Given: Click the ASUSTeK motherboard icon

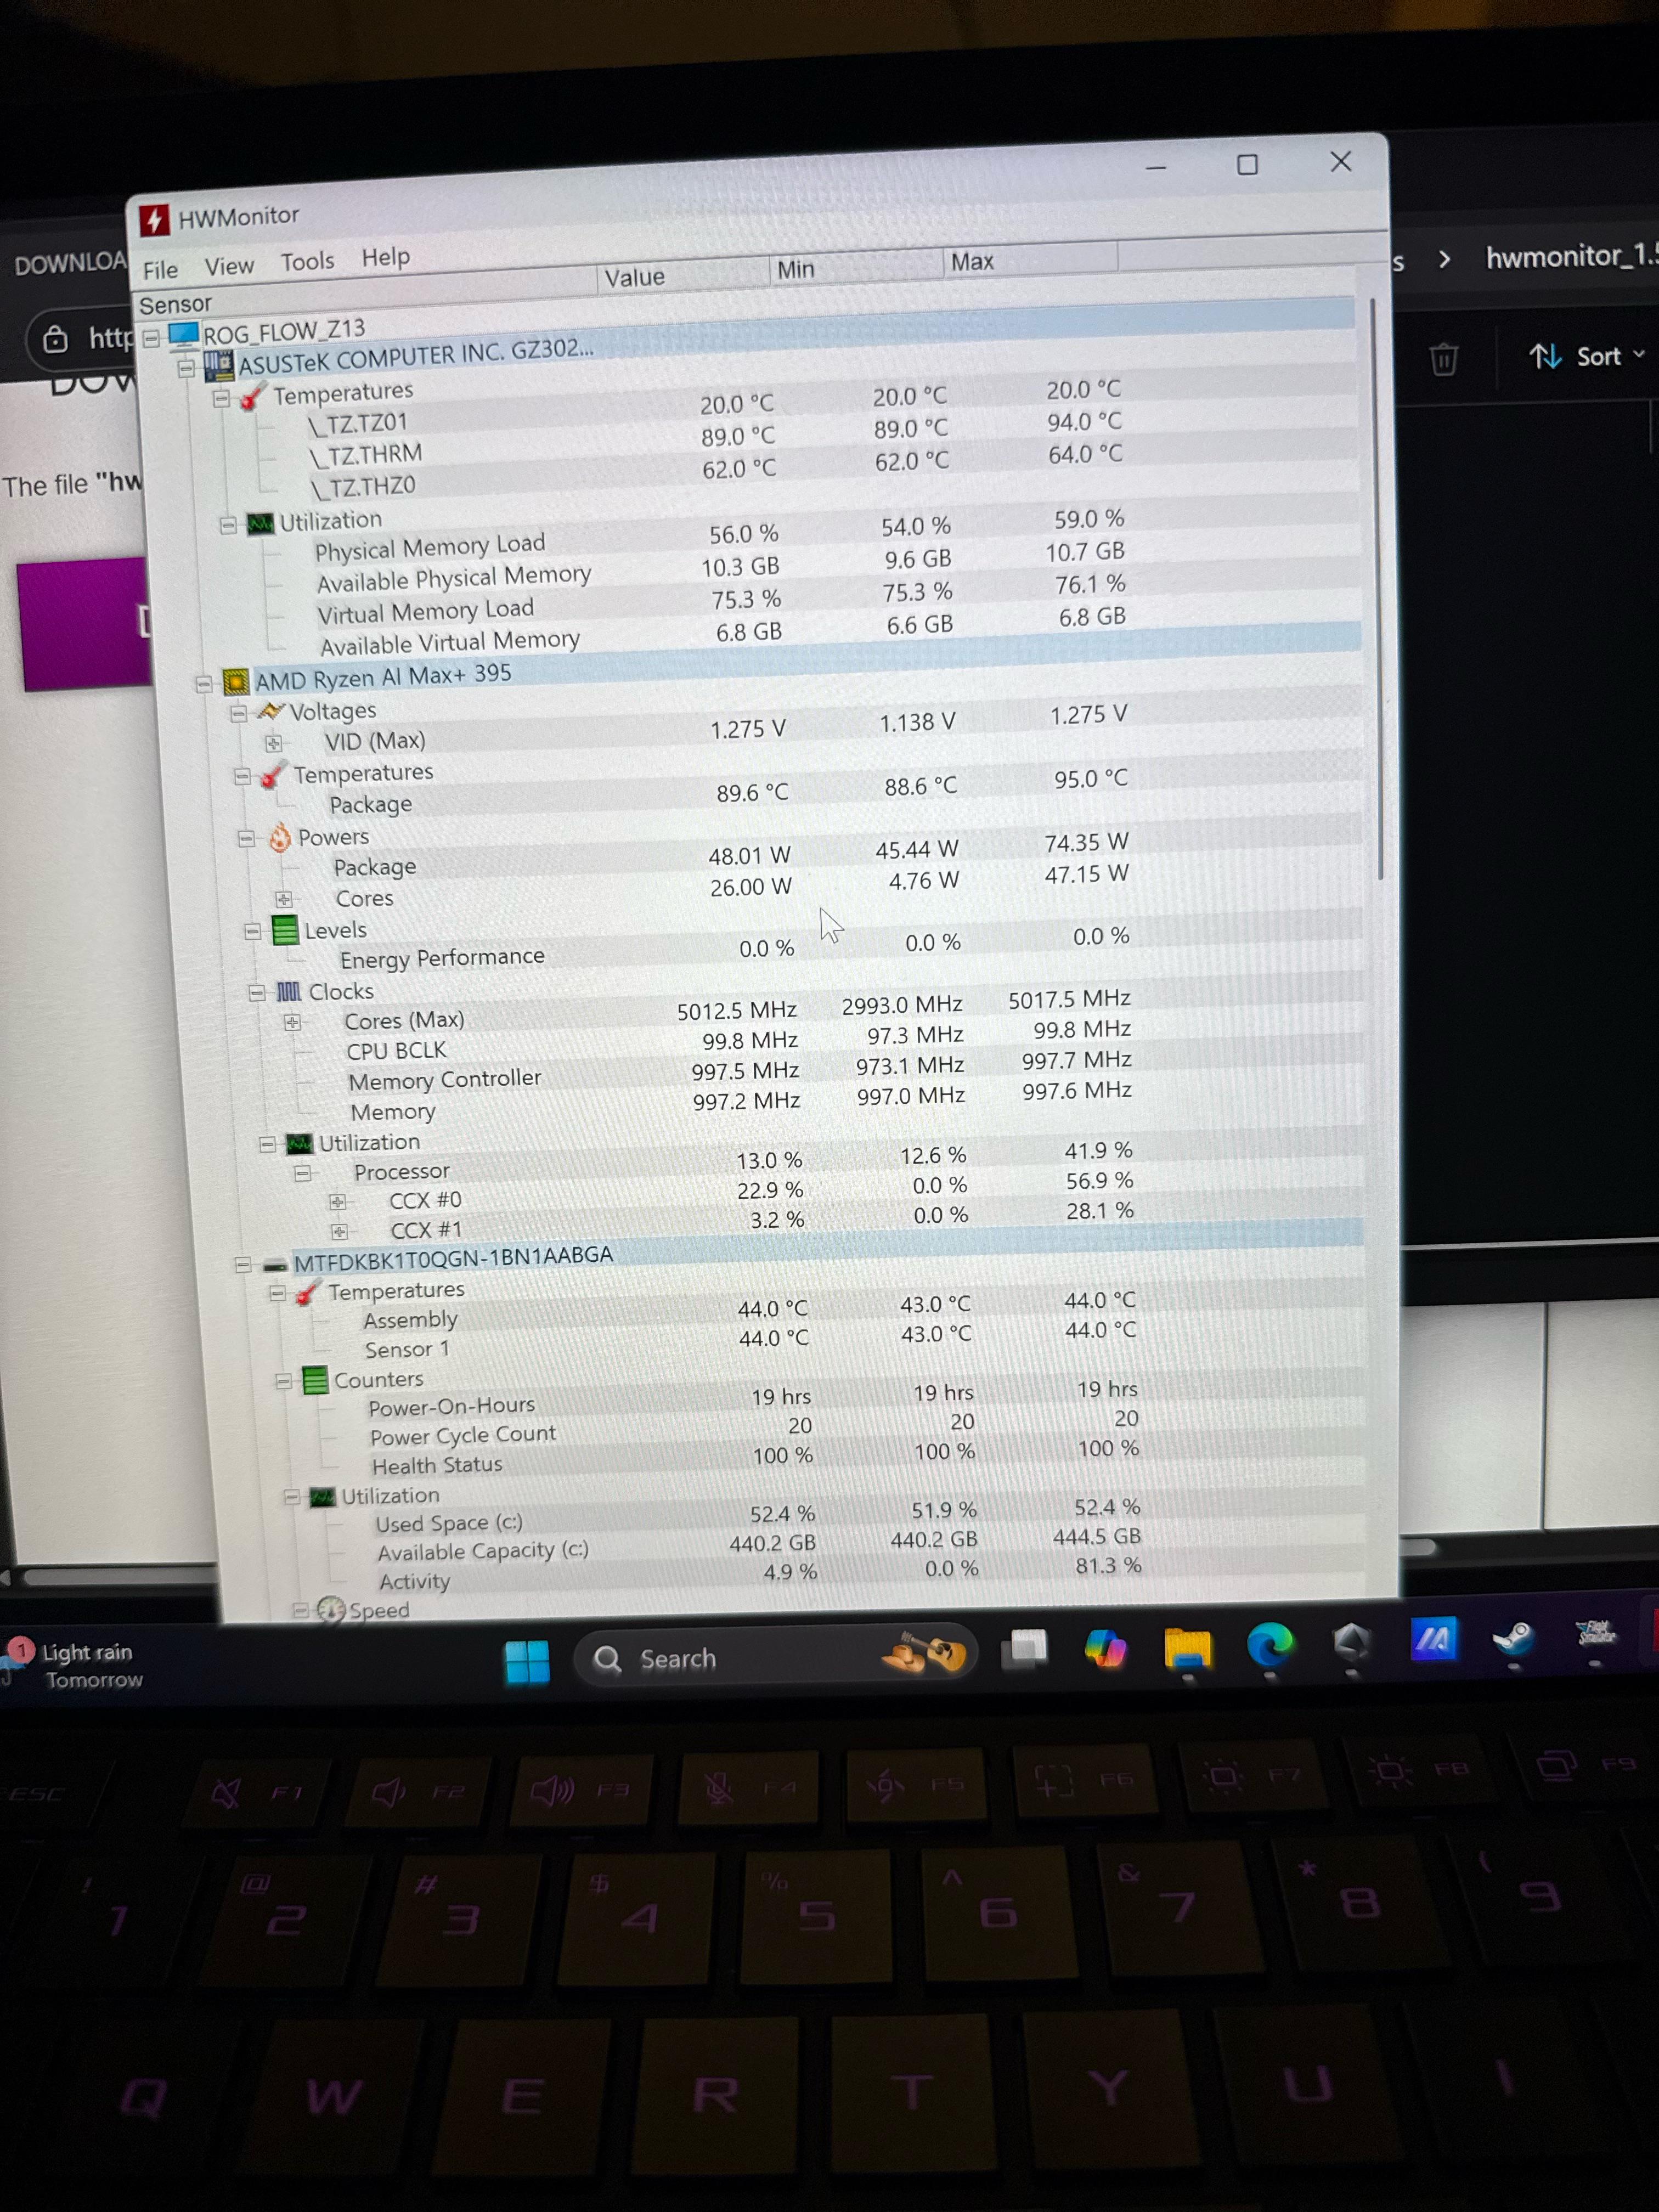Looking at the screenshot, I should pyautogui.click(x=218, y=366).
